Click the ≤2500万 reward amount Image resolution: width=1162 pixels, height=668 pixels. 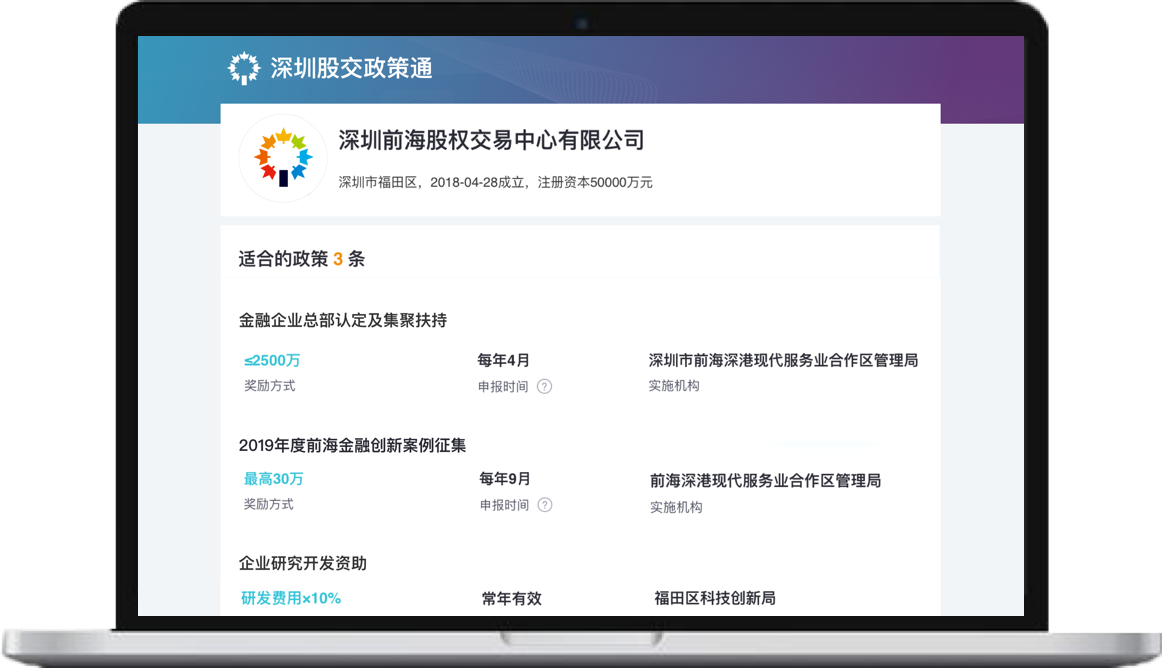(x=272, y=360)
